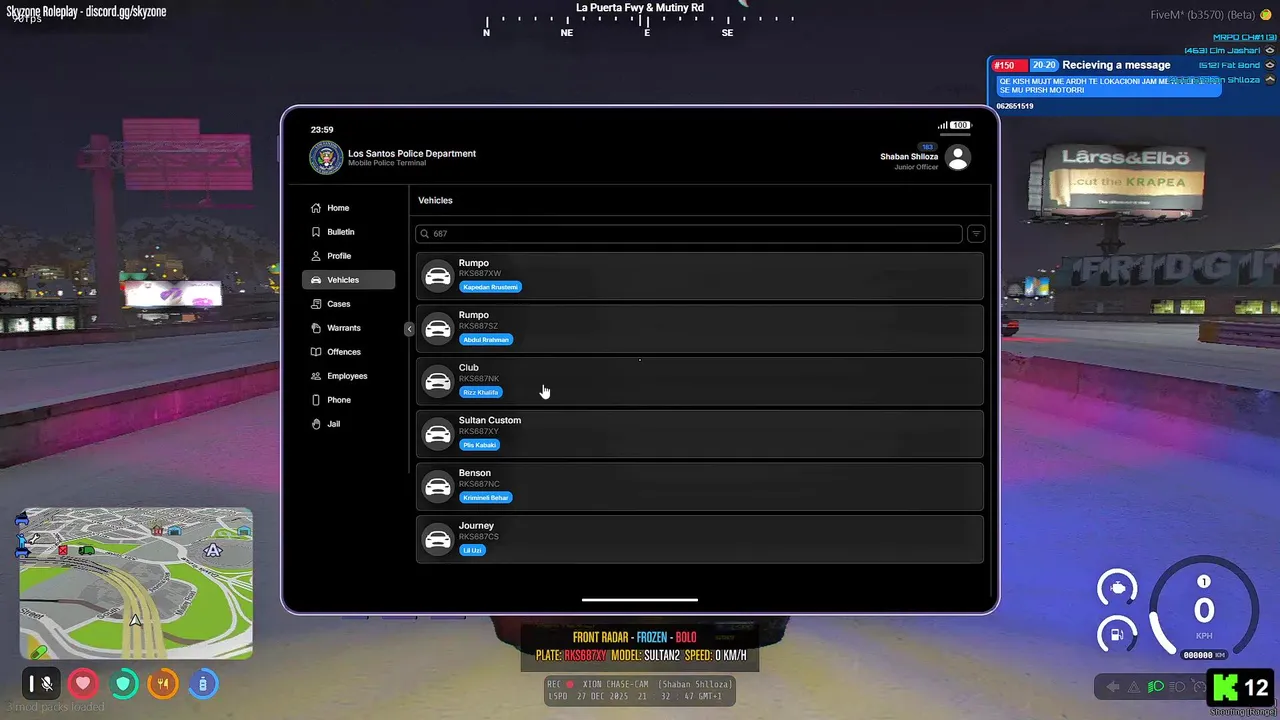This screenshot has height=720, width=1280.
Task: Click the tablet home indicator bar
Action: (640, 600)
